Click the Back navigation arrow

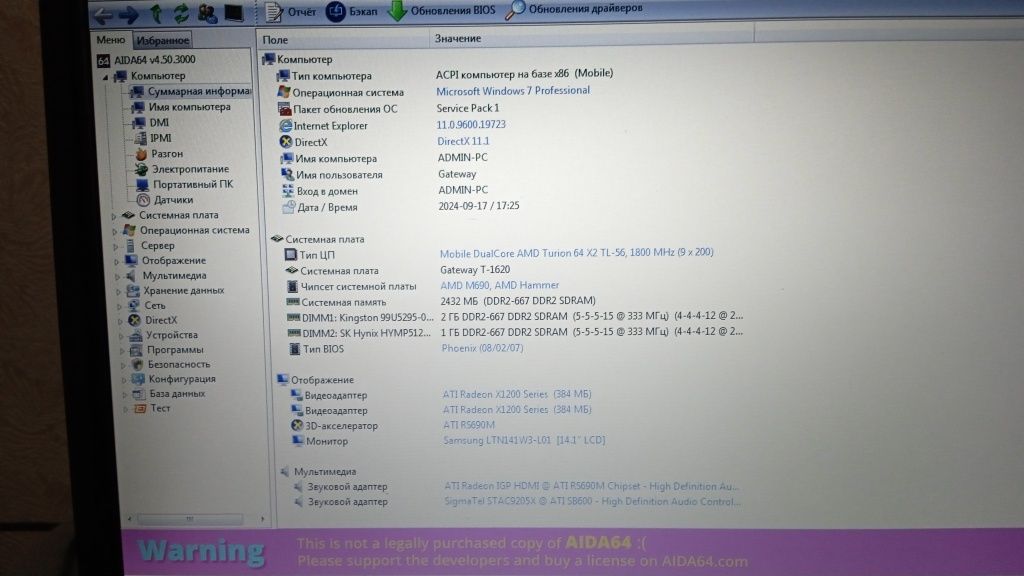click(x=104, y=14)
